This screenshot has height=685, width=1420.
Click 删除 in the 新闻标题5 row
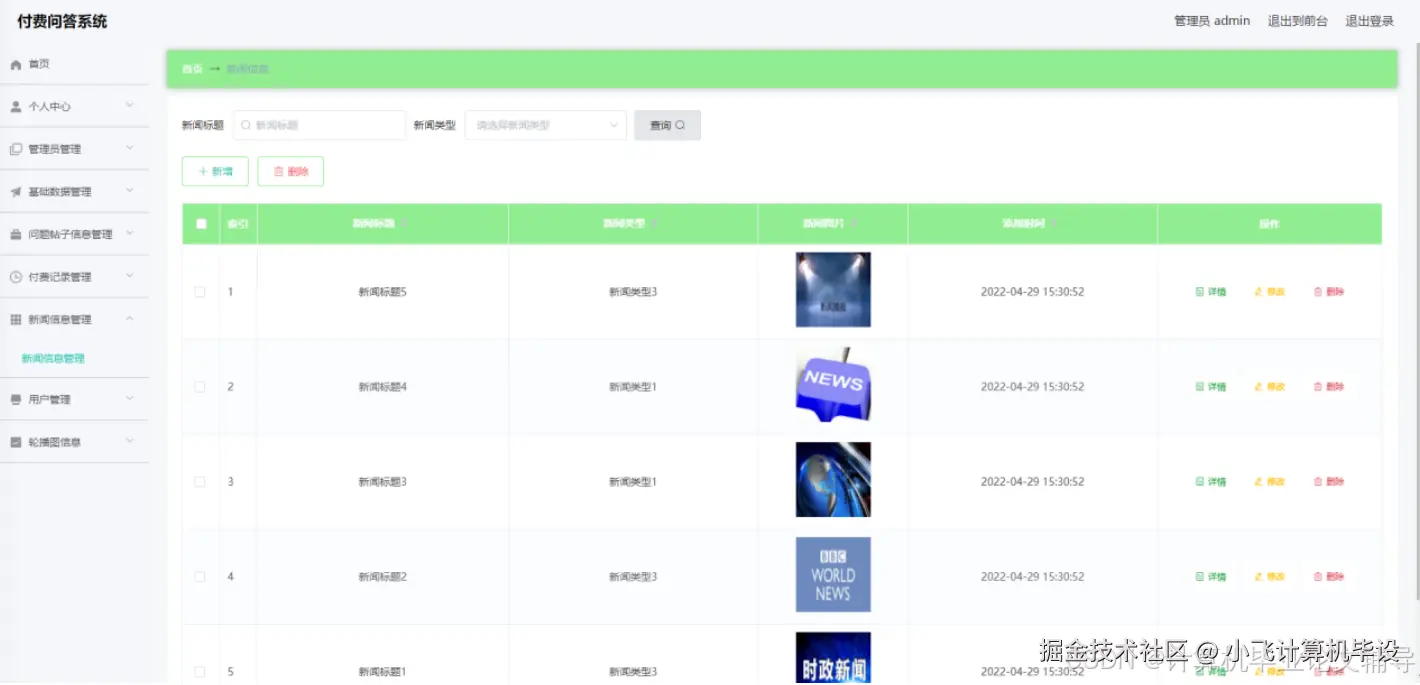point(1329,292)
